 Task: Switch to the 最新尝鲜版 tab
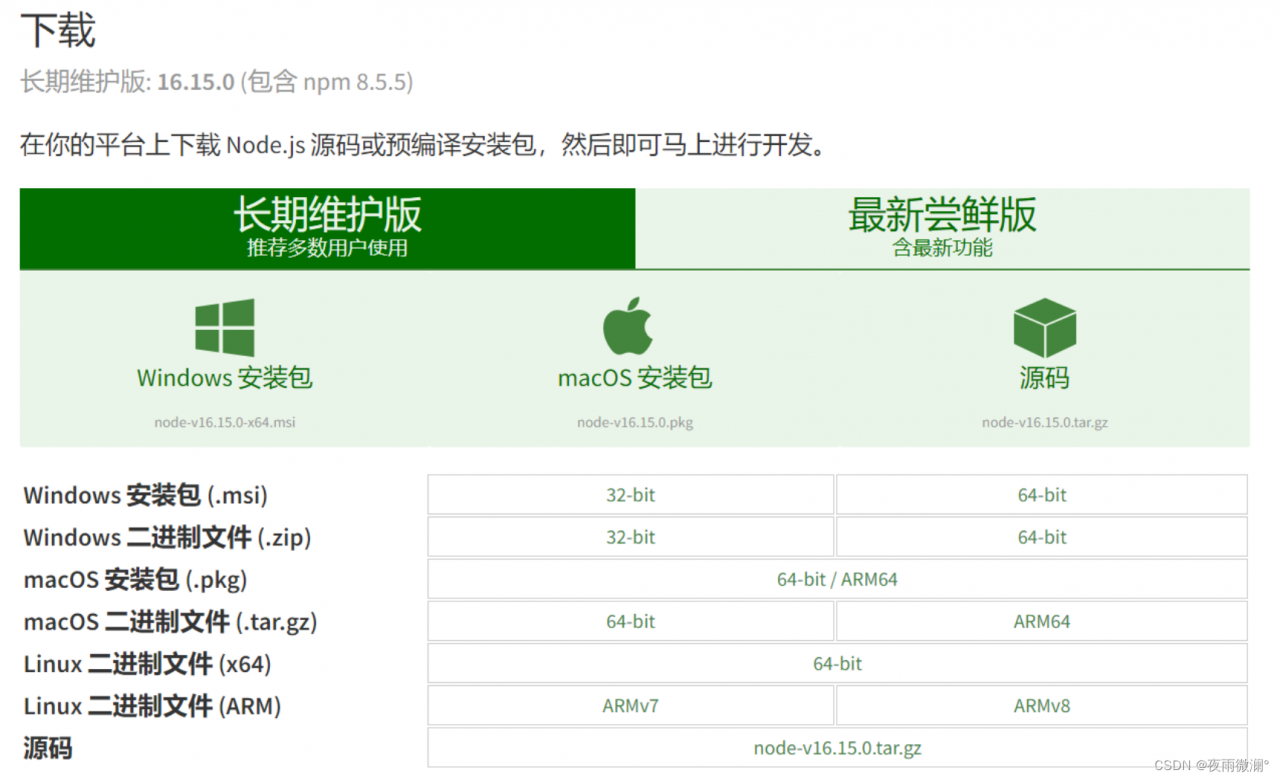(x=942, y=229)
